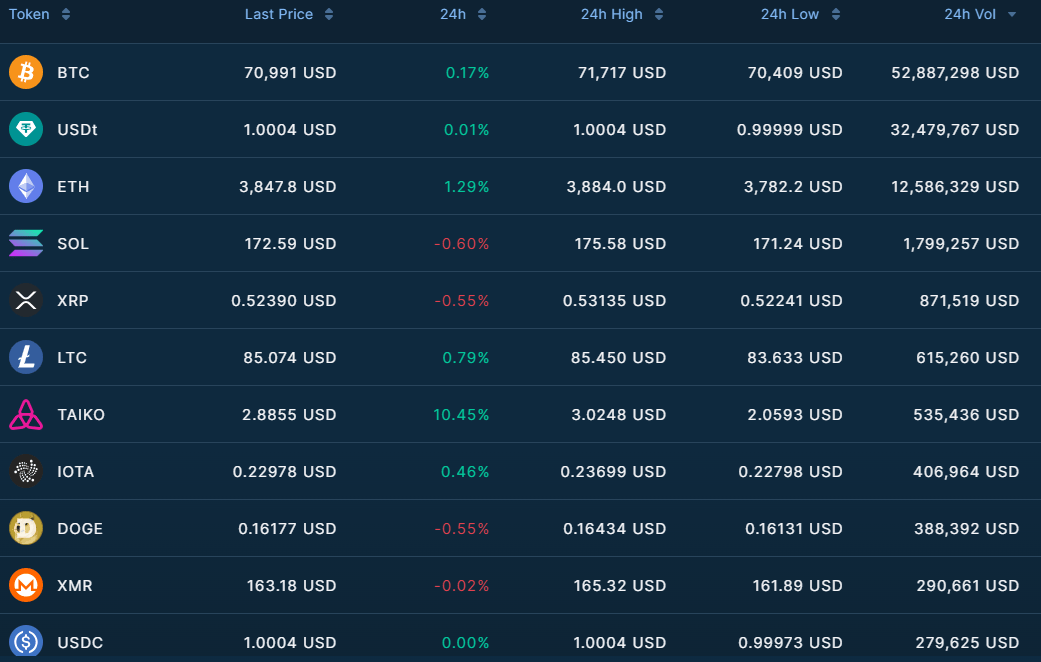Select the pink TAIKO logo
This screenshot has height=662, width=1041.
[26, 414]
